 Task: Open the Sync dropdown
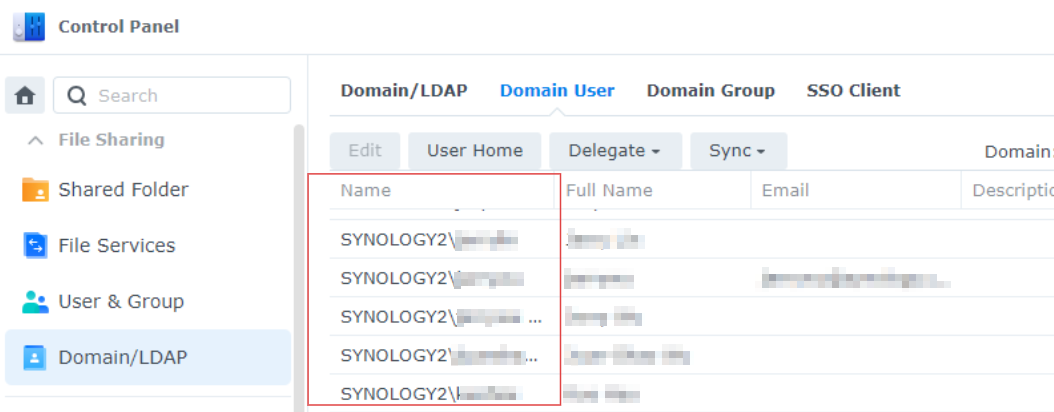(x=738, y=151)
